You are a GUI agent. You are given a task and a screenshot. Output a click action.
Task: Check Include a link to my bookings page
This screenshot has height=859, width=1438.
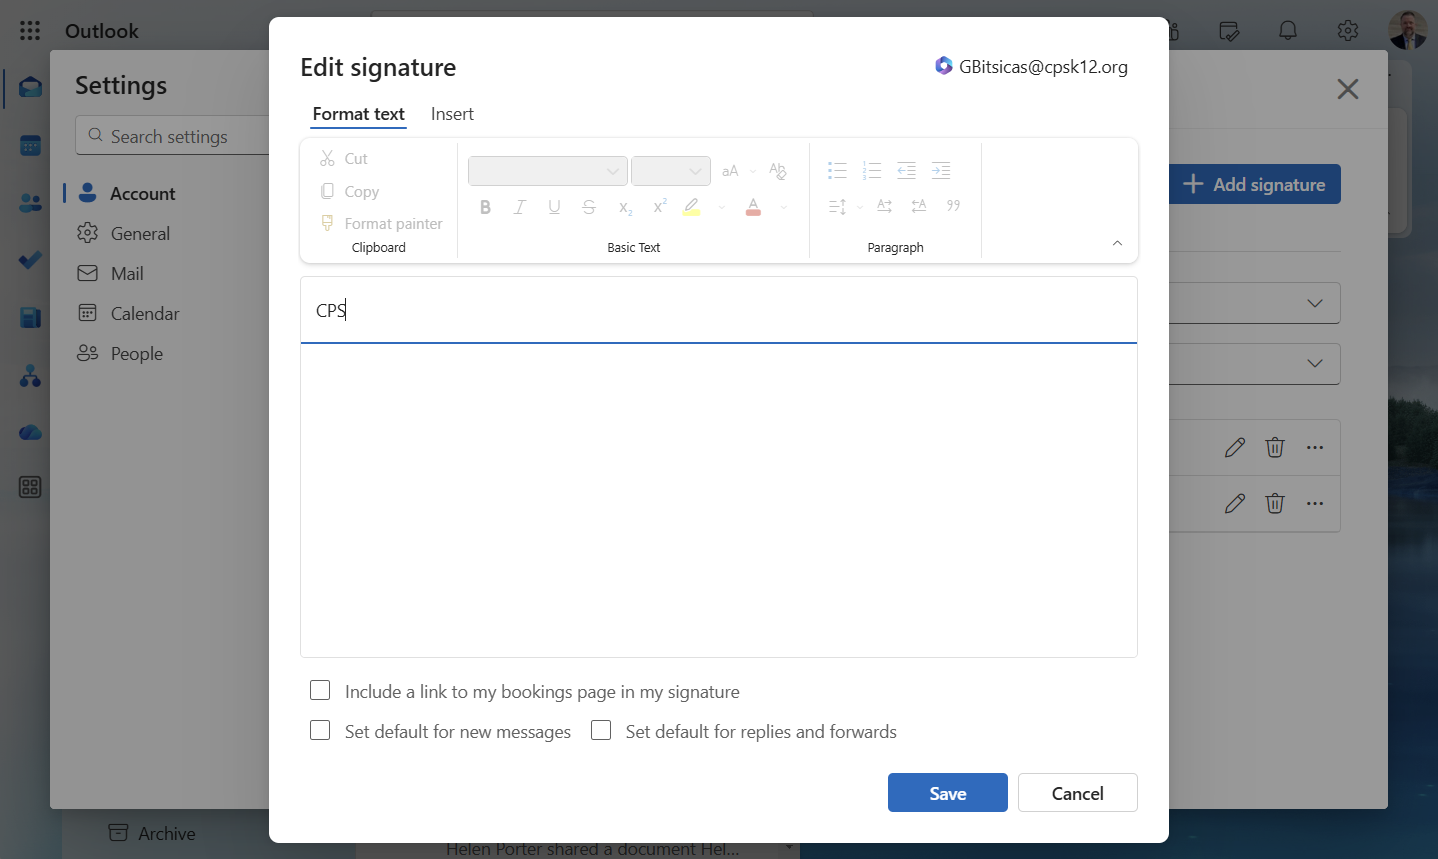tap(320, 690)
